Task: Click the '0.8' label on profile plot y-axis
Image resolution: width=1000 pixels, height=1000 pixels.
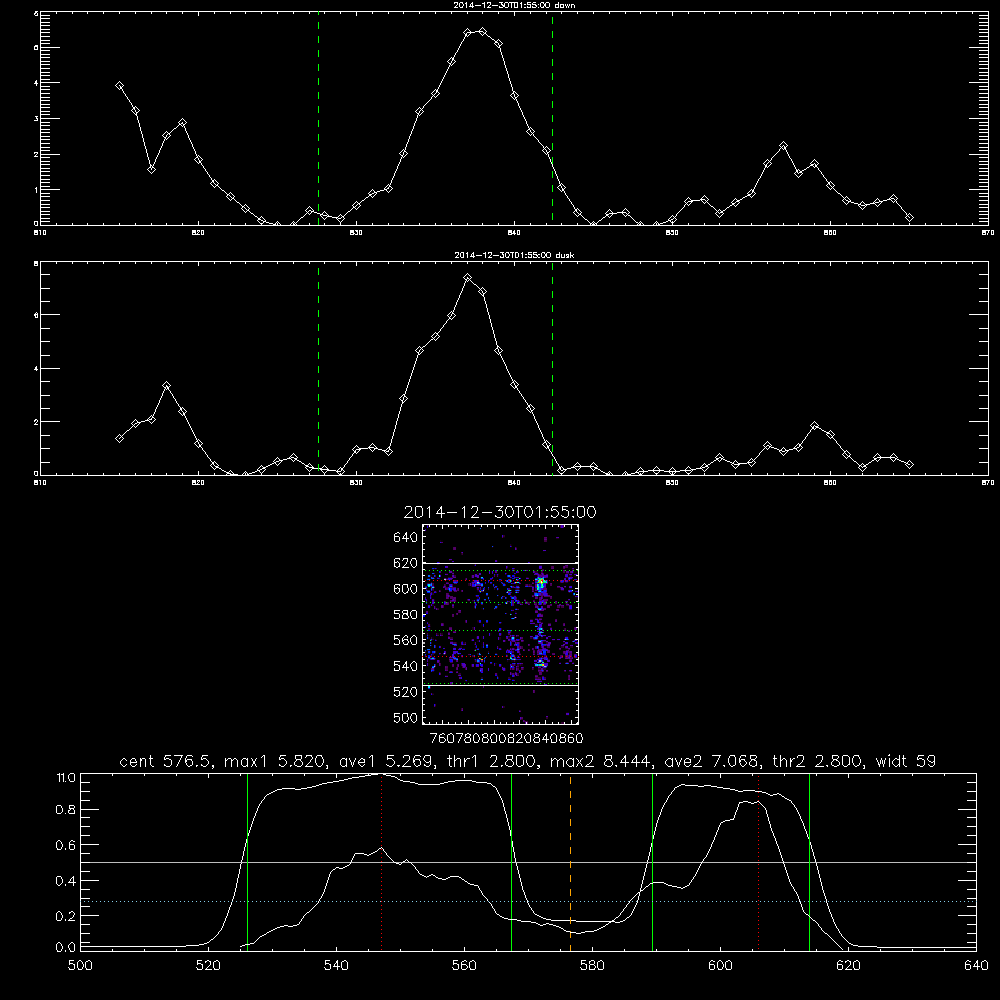Action: (66, 810)
